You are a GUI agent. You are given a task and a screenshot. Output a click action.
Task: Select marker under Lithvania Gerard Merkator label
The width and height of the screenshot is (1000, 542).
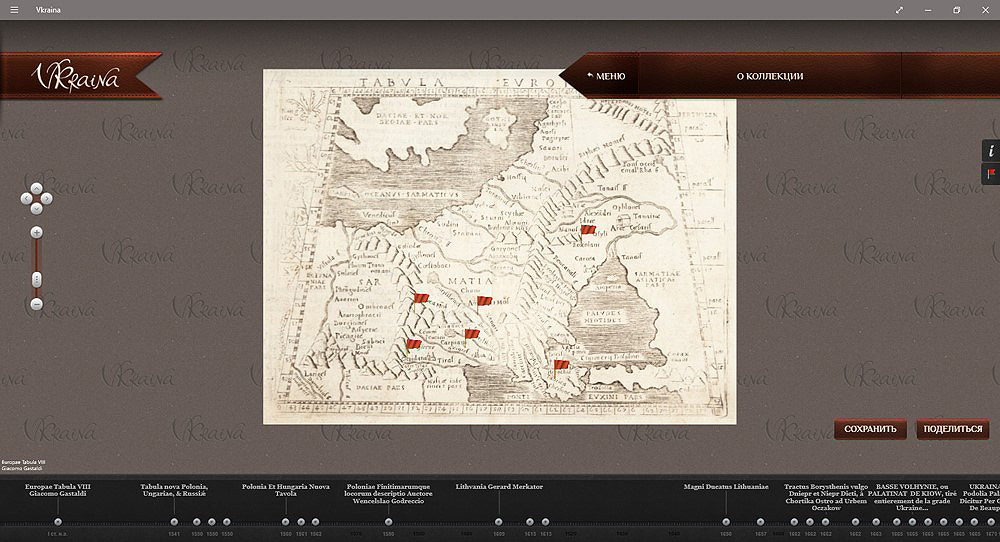tap(499, 522)
